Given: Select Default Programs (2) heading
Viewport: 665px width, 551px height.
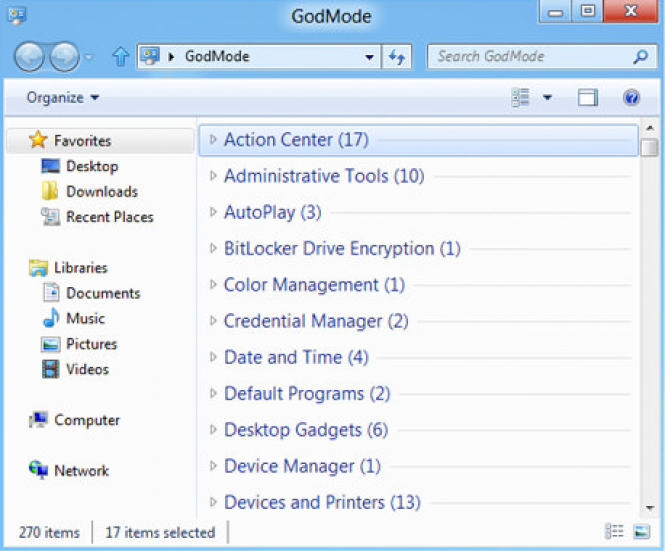Looking at the screenshot, I should tap(307, 394).
